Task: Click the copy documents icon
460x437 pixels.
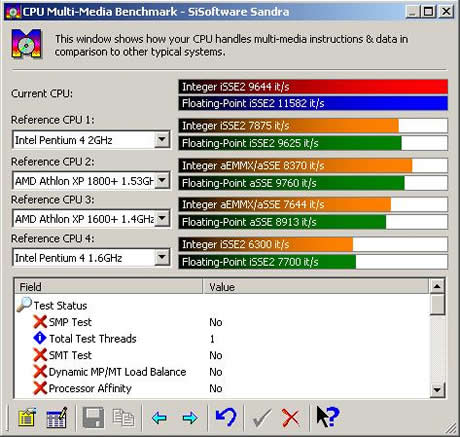Action: click(123, 417)
